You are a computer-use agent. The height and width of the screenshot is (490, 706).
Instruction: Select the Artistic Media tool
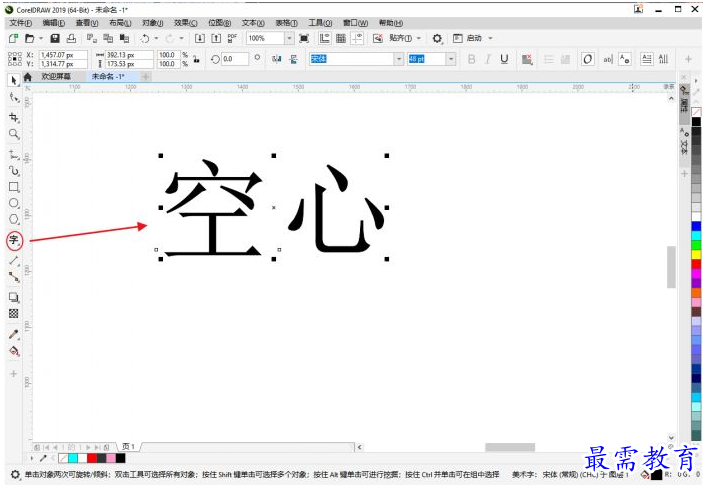(x=14, y=171)
